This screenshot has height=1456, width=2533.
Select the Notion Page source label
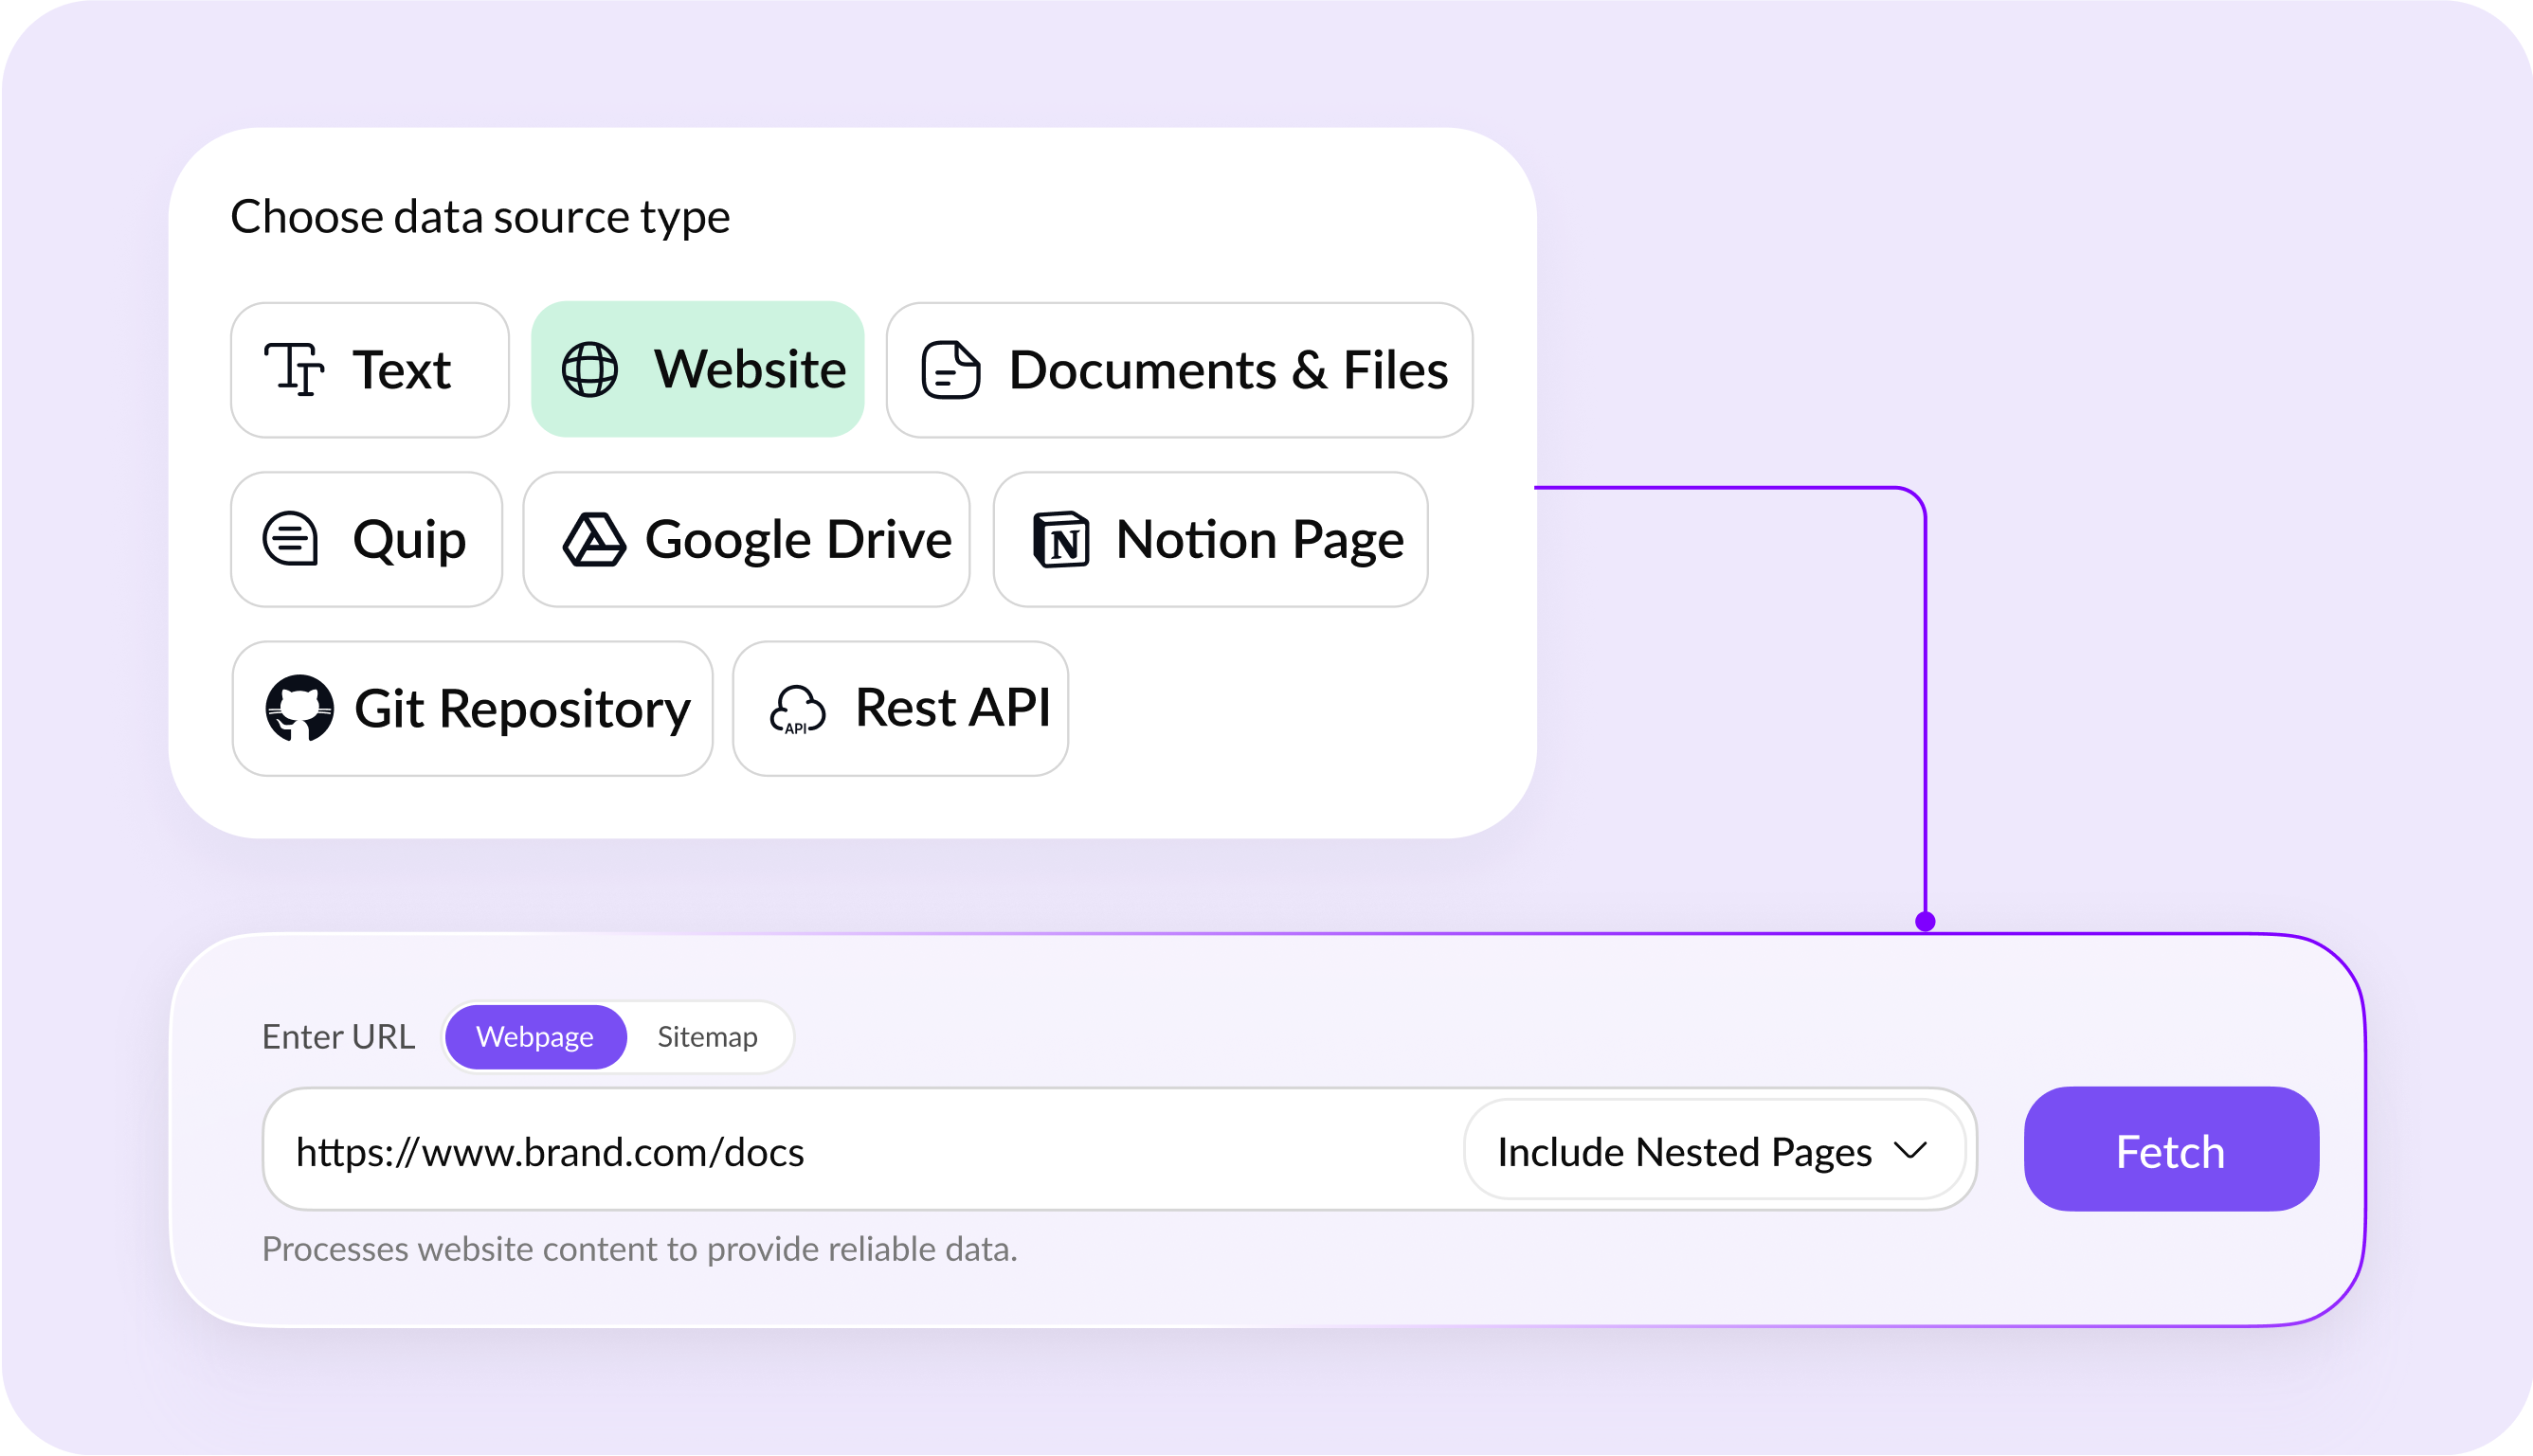[x=1259, y=541]
